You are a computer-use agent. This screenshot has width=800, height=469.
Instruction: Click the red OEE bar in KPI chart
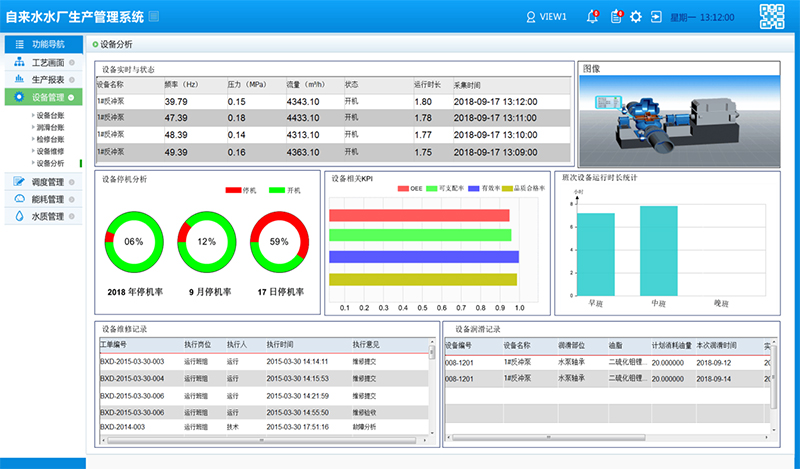click(418, 215)
